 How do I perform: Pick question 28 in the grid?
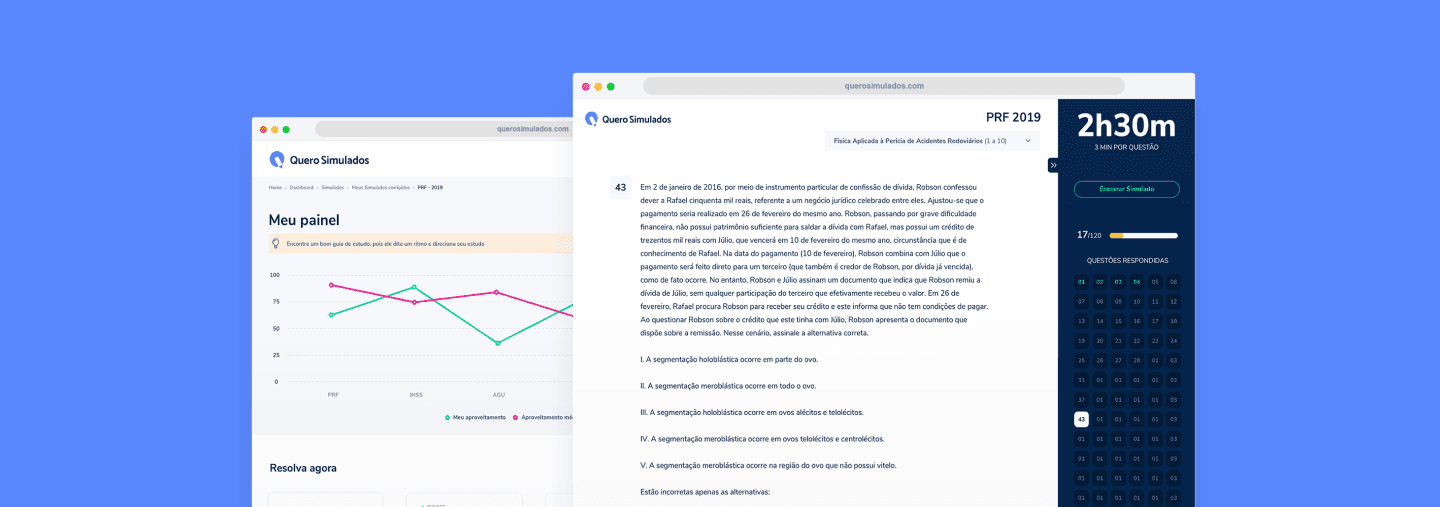(1137, 360)
